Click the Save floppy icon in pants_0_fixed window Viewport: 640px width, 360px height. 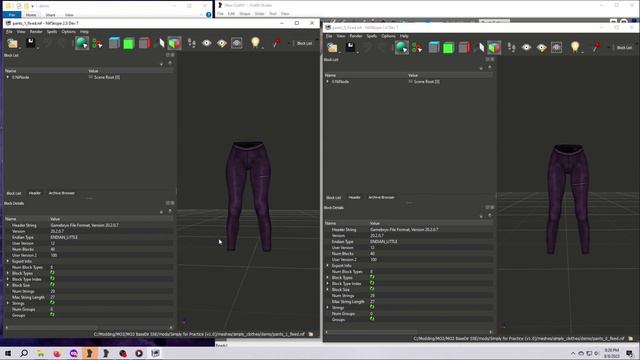[350, 47]
